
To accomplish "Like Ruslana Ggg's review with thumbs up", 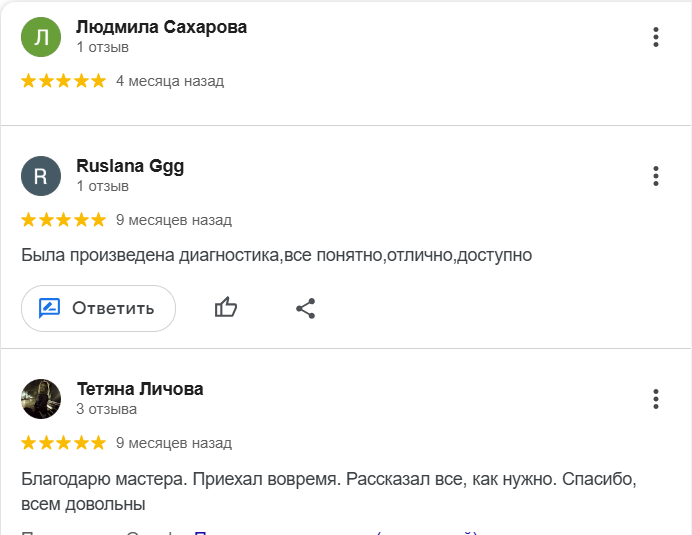I will click(226, 308).
